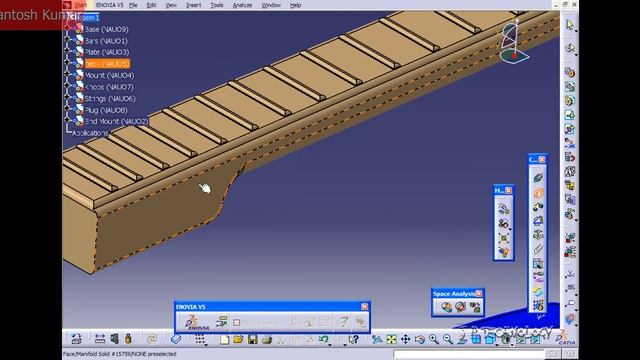
Task: Open the Window menu
Action: tap(271, 5)
